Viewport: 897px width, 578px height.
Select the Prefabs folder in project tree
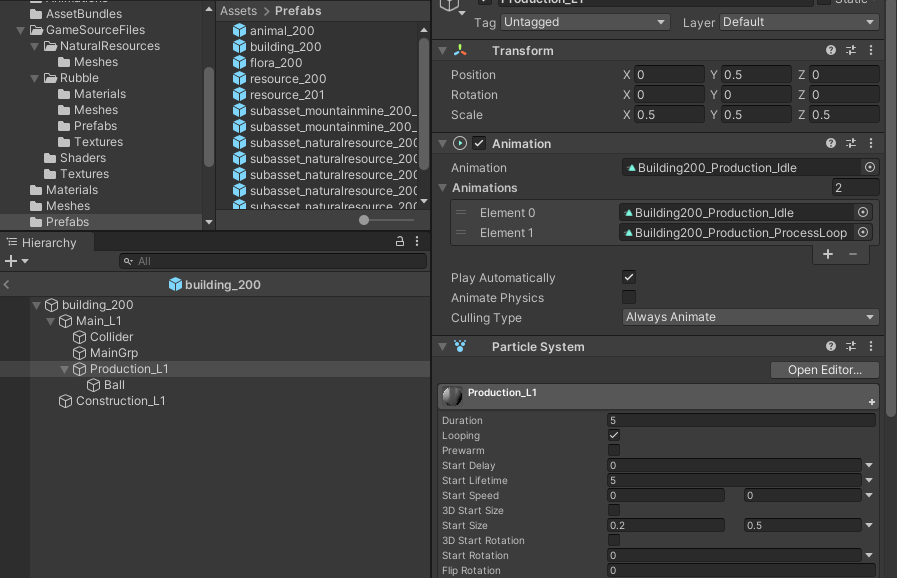tap(67, 221)
